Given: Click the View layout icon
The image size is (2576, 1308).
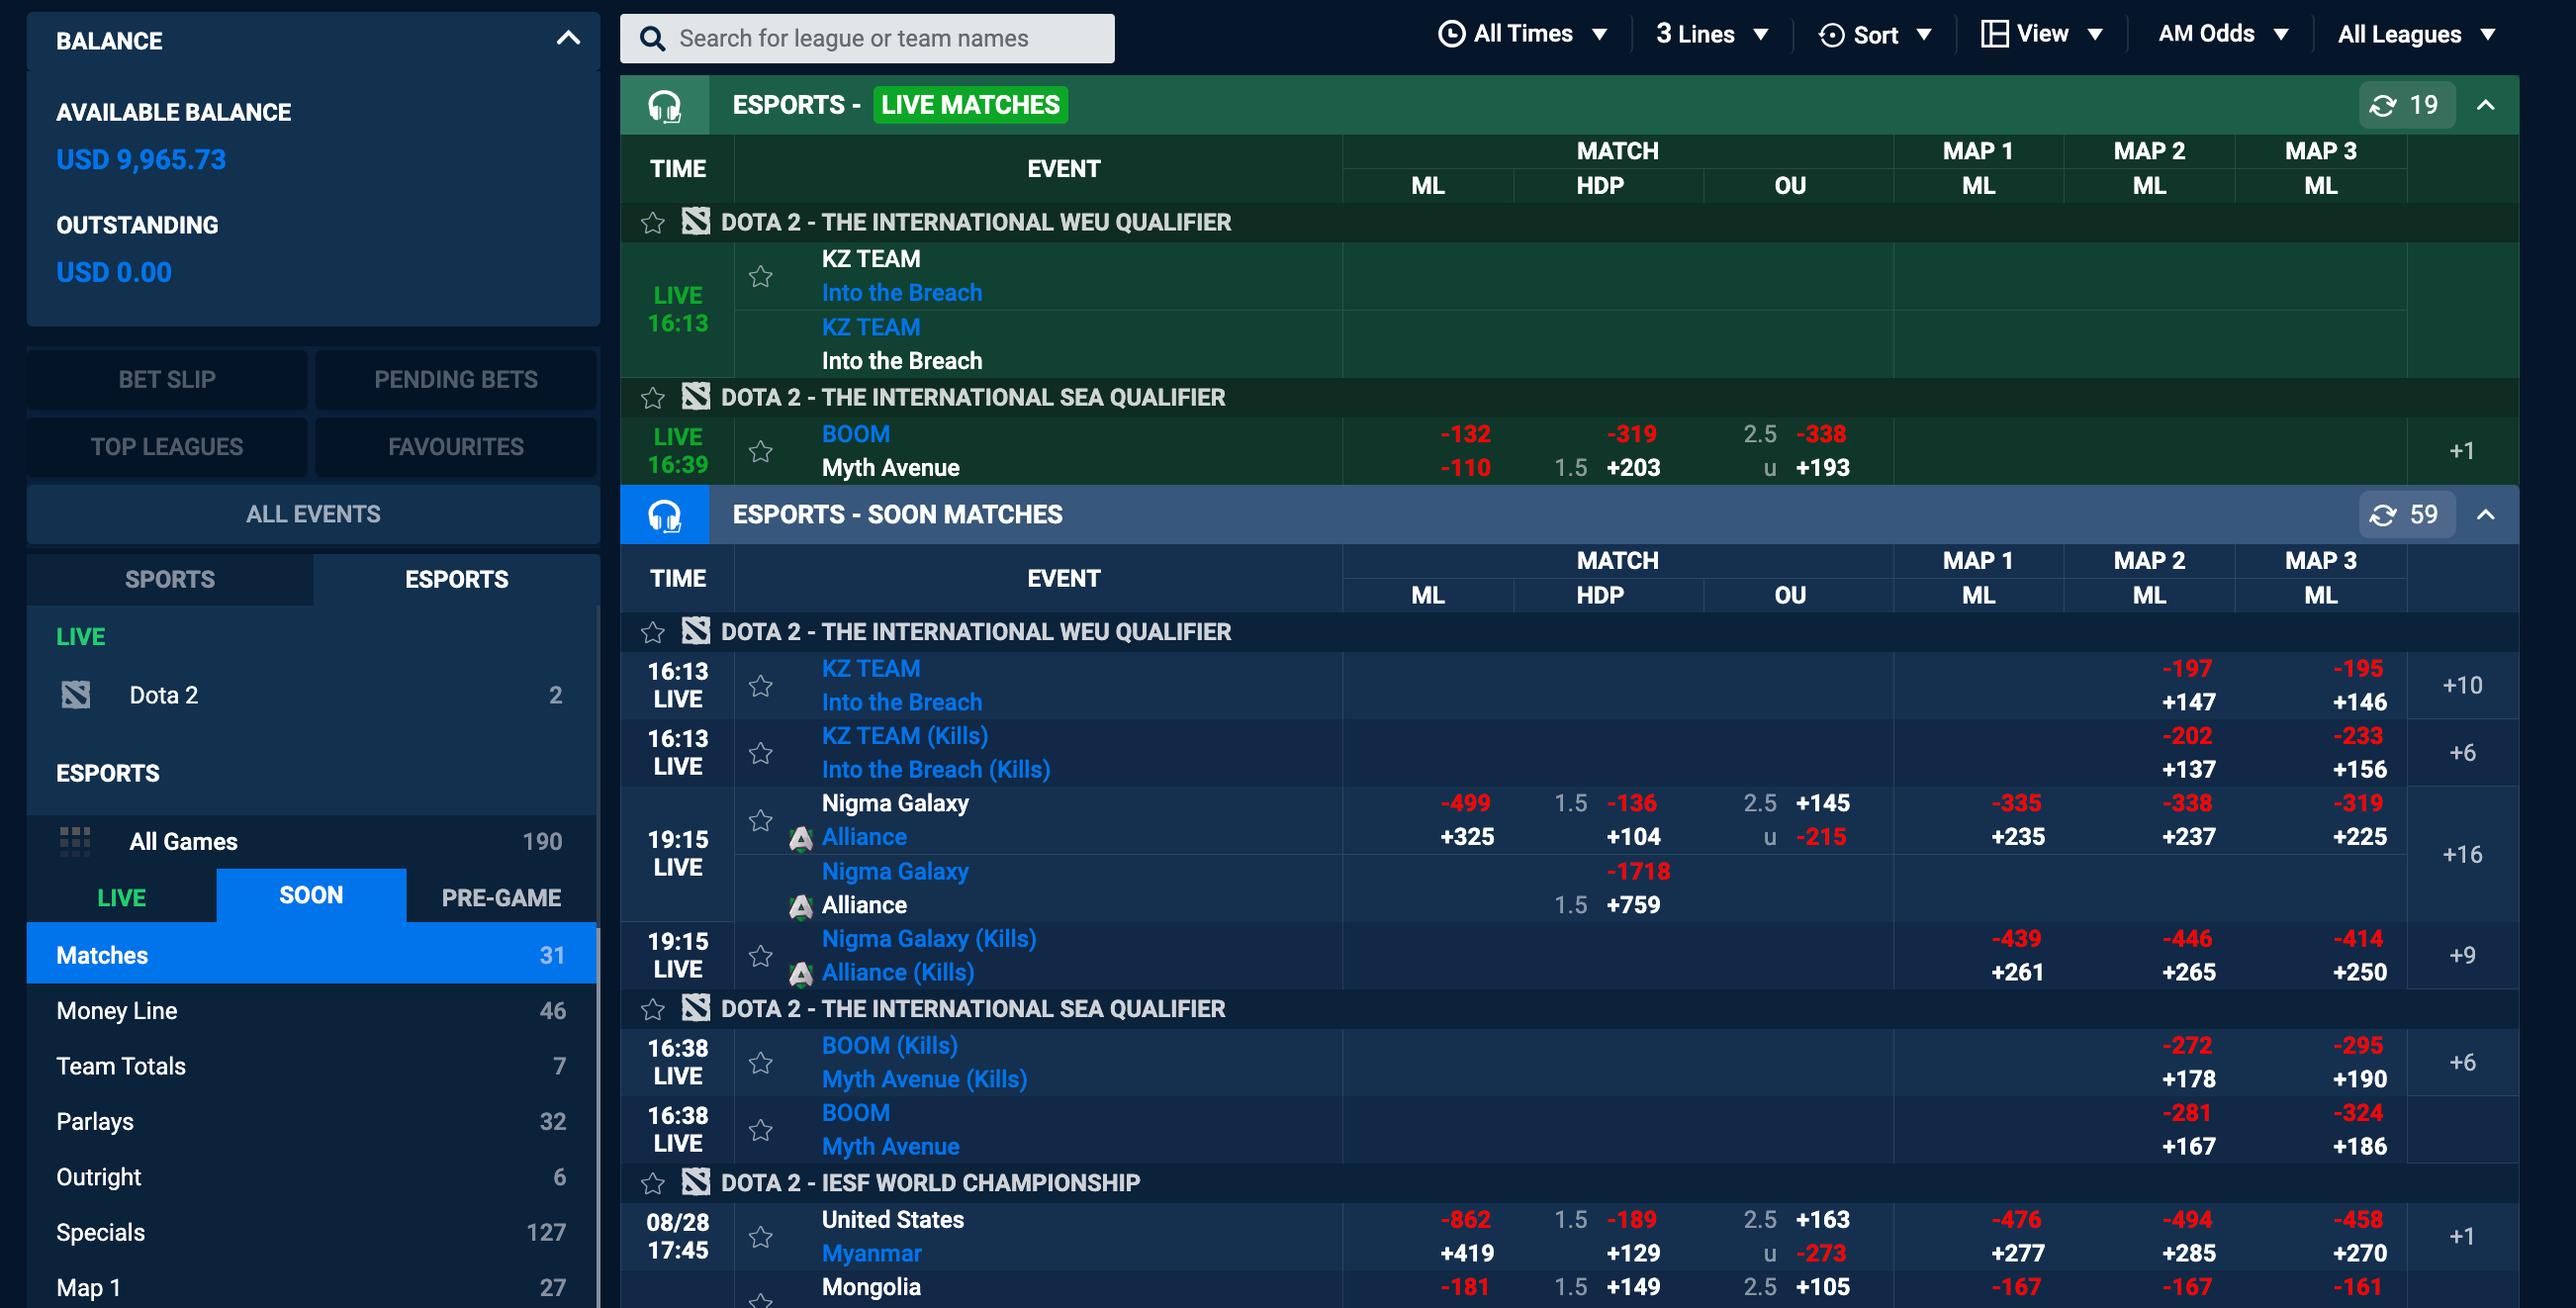Looking at the screenshot, I should 1994,34.
